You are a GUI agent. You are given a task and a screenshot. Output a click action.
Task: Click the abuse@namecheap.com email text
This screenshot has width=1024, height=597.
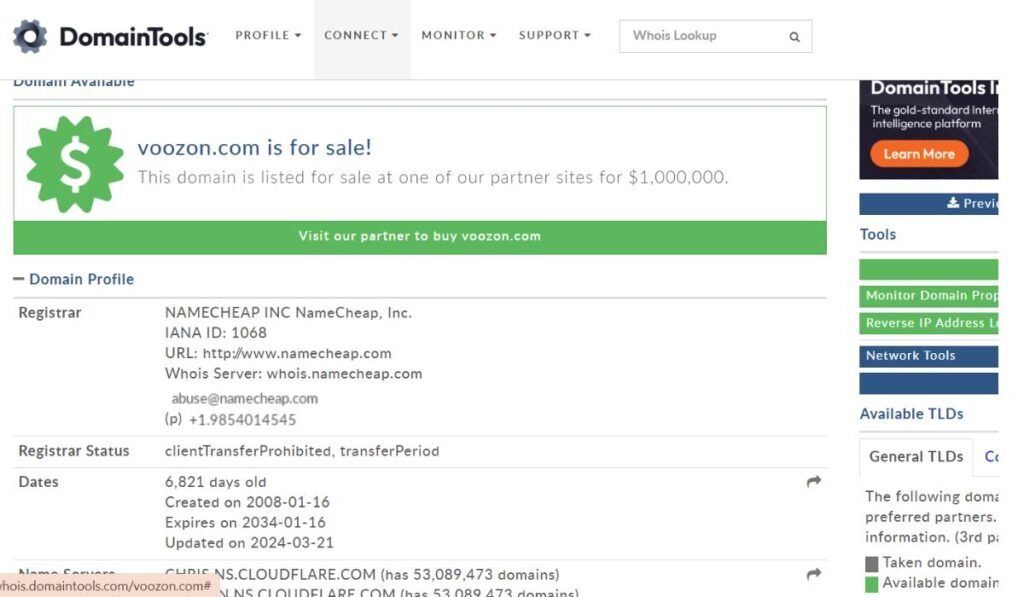click(x=244, y=398)
